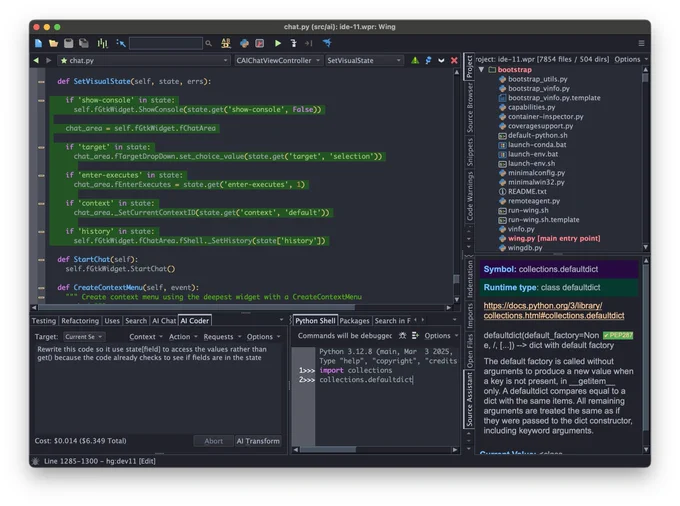
Task: Open the Target 'Current Se' dropdown
Action: (x=84, y=336)
